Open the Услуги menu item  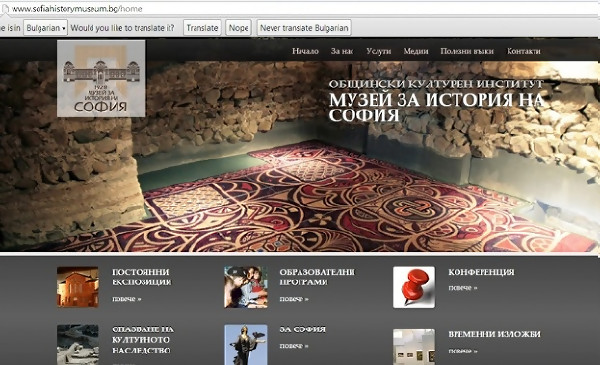(378, 51)
